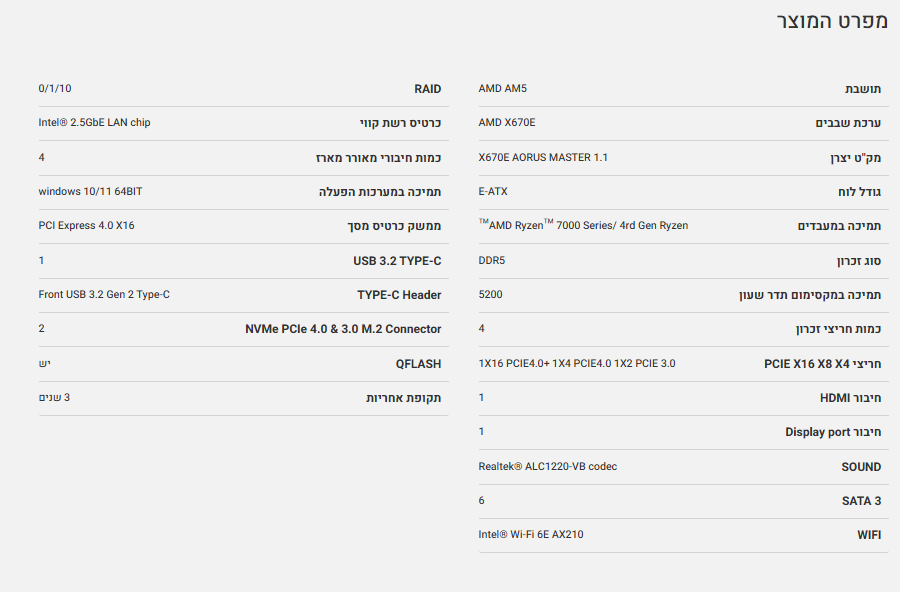Click the 'AMD AM5' socket value

pyautogui.click(x=502, y=89)
